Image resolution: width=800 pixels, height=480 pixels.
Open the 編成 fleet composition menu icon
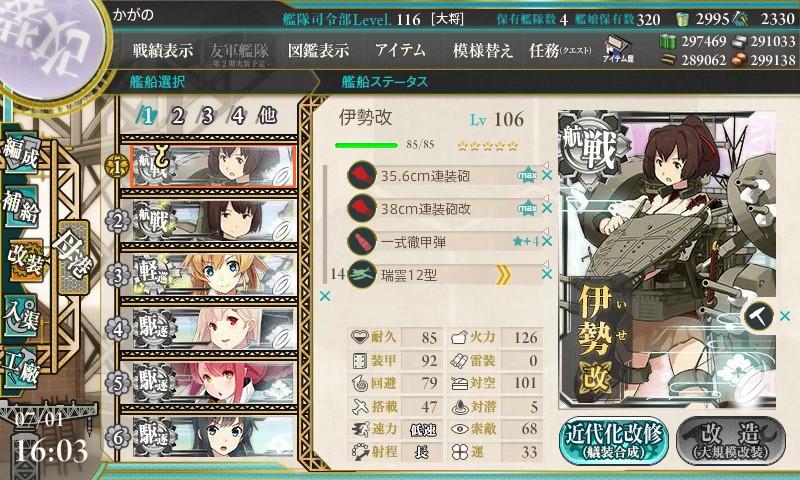point(21,153)
